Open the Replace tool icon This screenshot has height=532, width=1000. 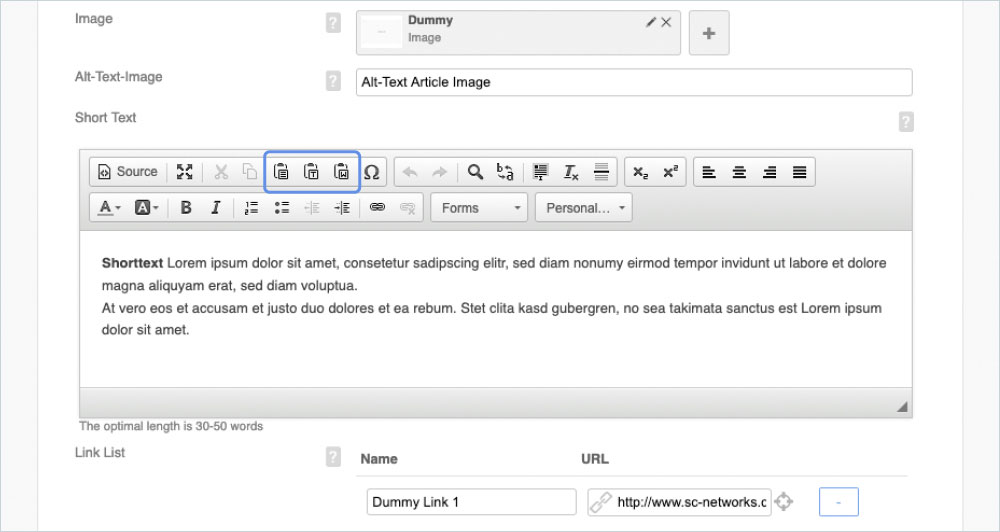pos(505,172)
